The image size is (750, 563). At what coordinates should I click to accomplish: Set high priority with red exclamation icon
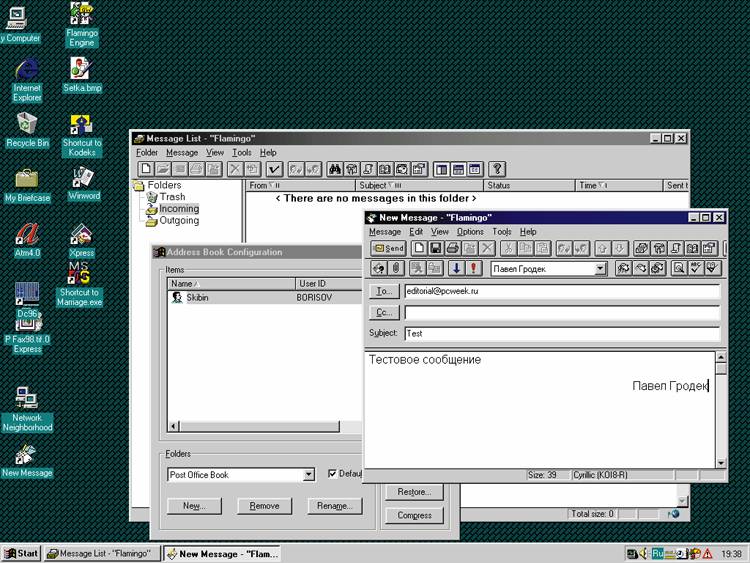coord(472,268)
